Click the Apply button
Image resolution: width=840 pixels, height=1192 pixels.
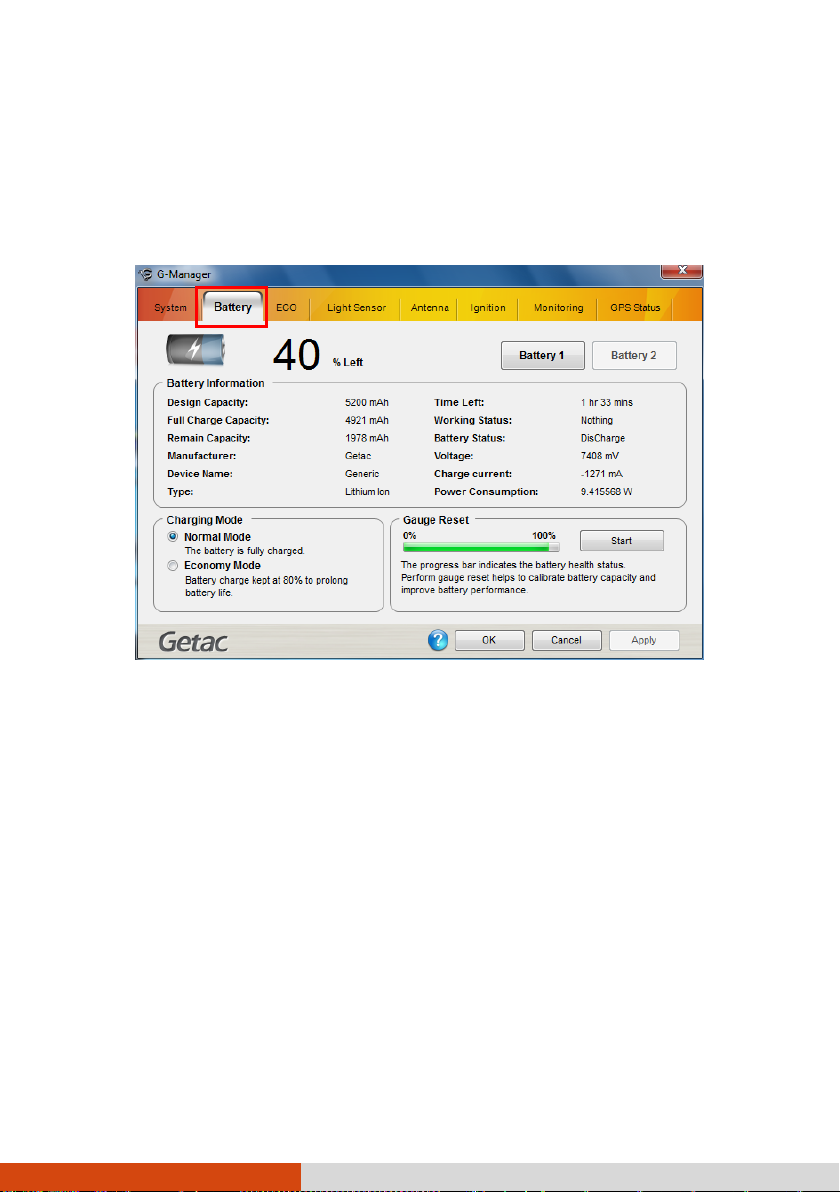644,640
